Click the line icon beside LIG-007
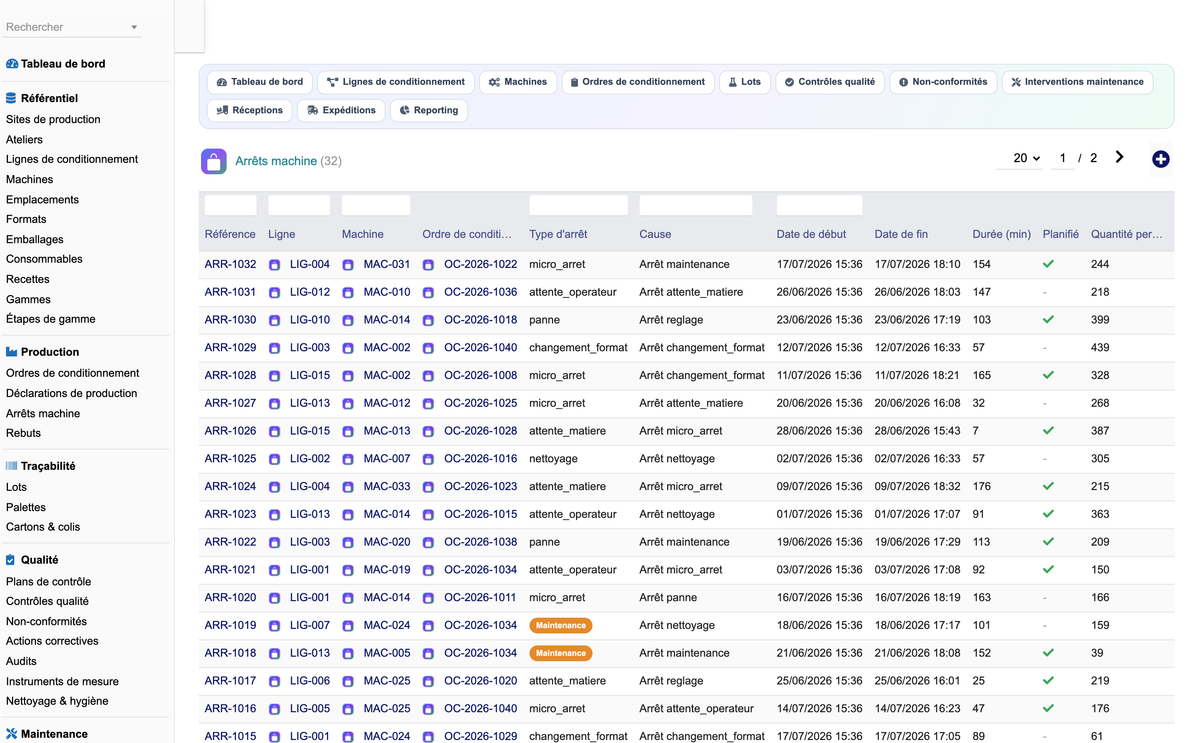1200x743 pixels. click(x=275, y=626)
